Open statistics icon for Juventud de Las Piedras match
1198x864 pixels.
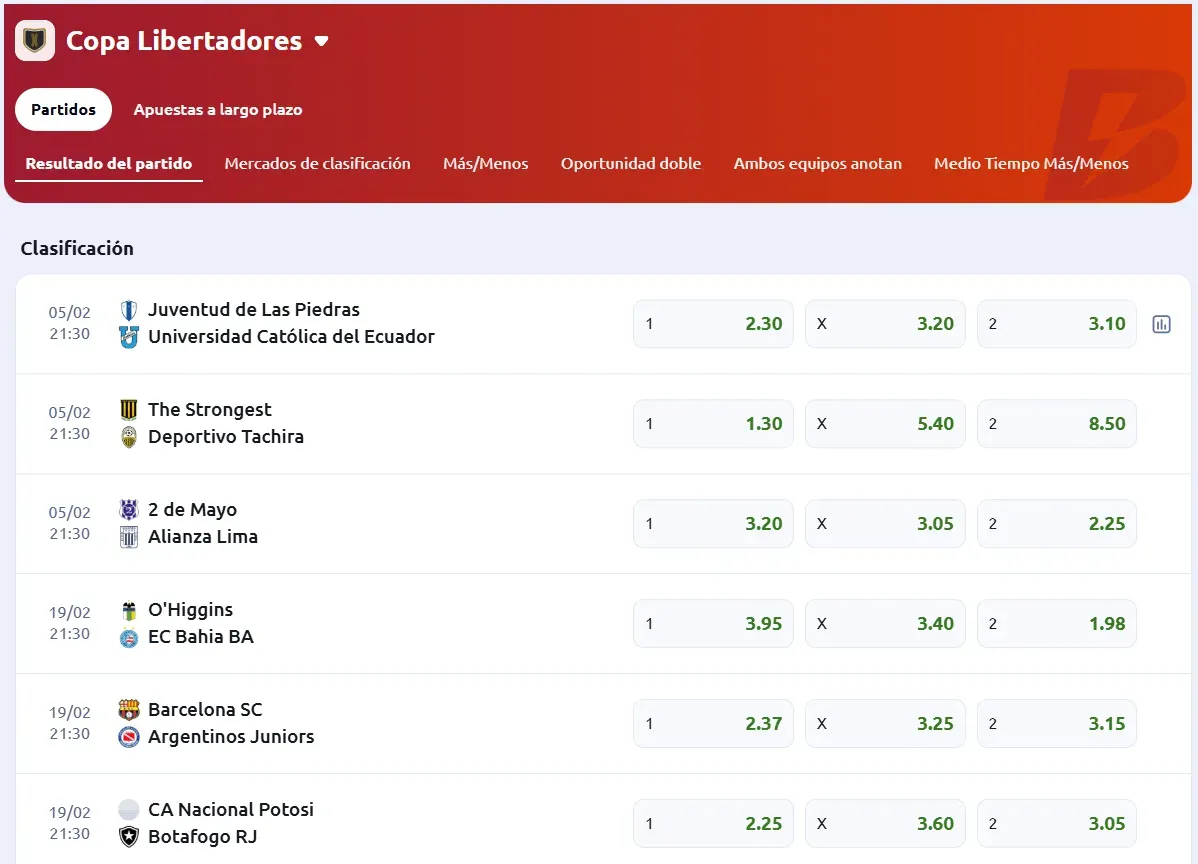tap(1161, 324)
